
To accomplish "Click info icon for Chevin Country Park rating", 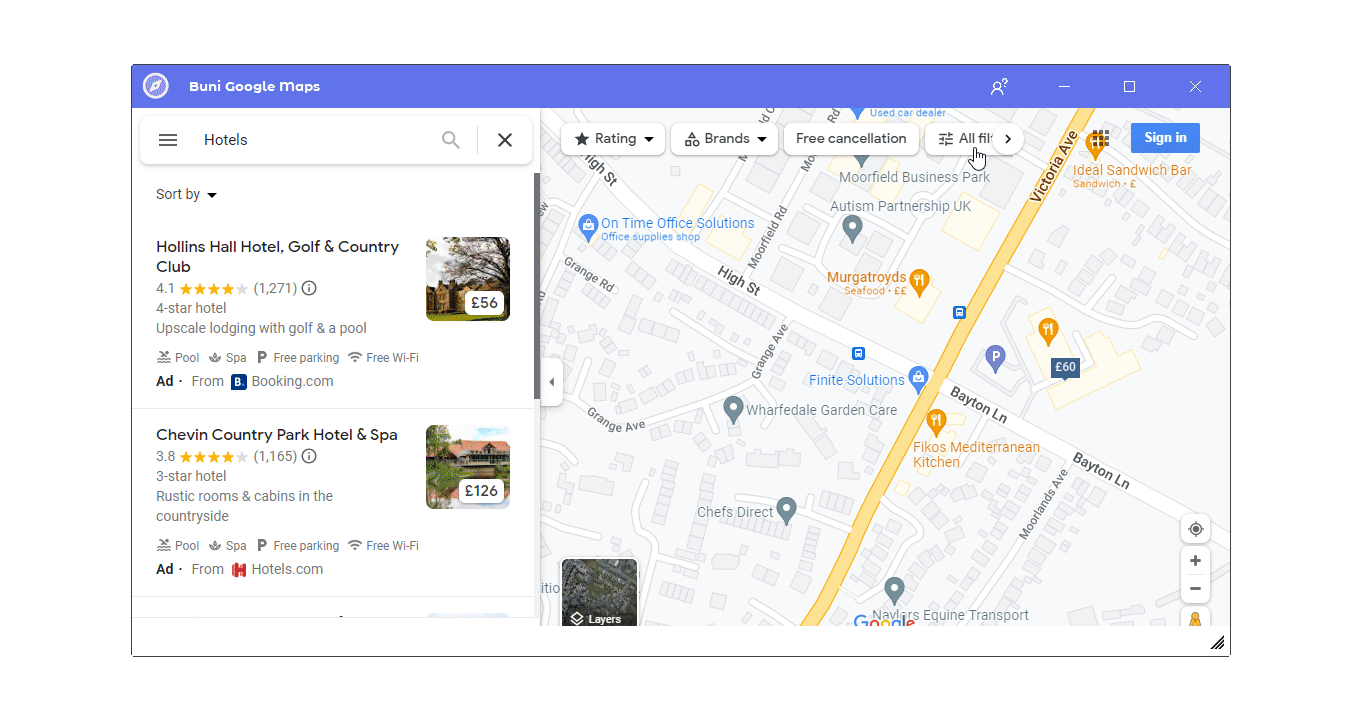I will tap(309, 456).
